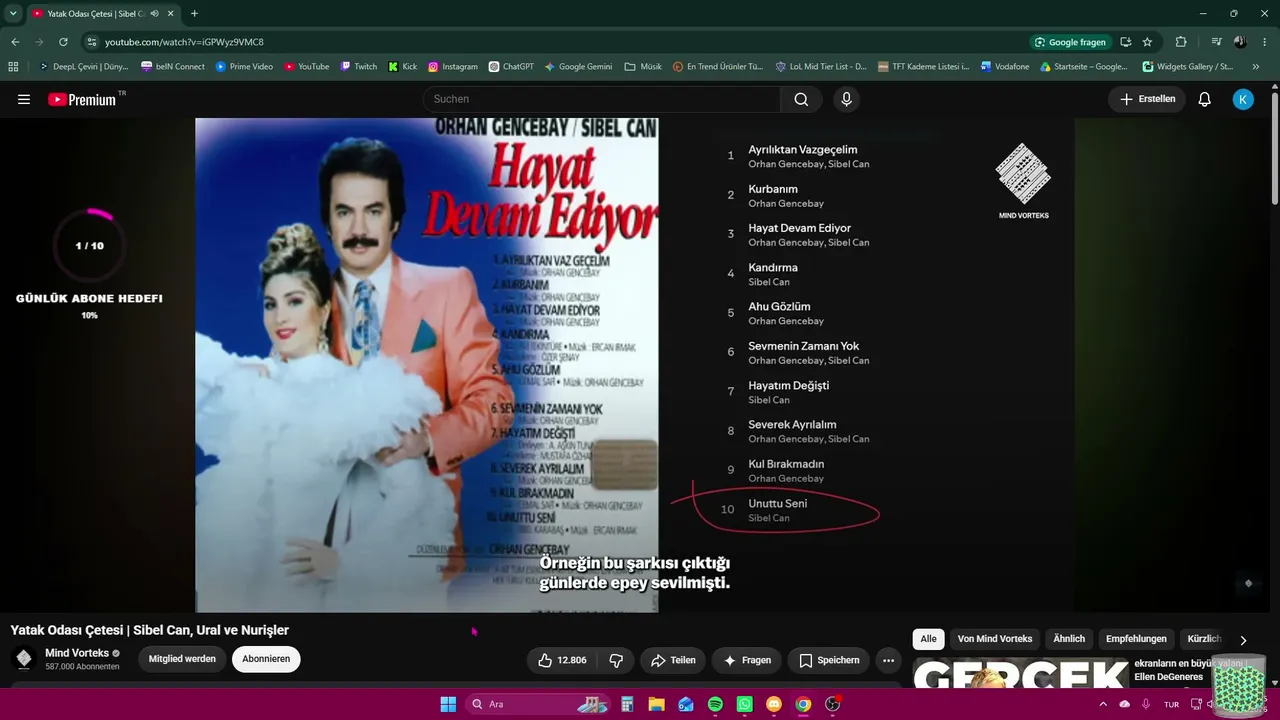Open the DeepL Çeviri bookmark
1280x720 pixels.
click(84, 67)
